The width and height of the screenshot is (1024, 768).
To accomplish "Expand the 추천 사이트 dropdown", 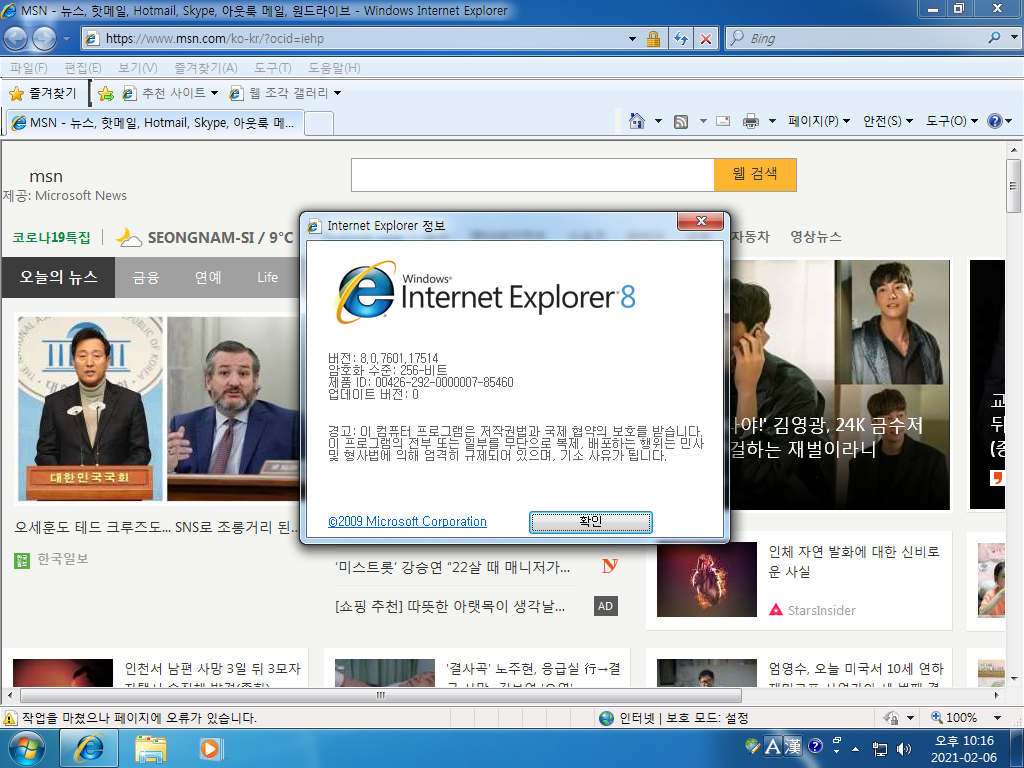I will 214,93.
